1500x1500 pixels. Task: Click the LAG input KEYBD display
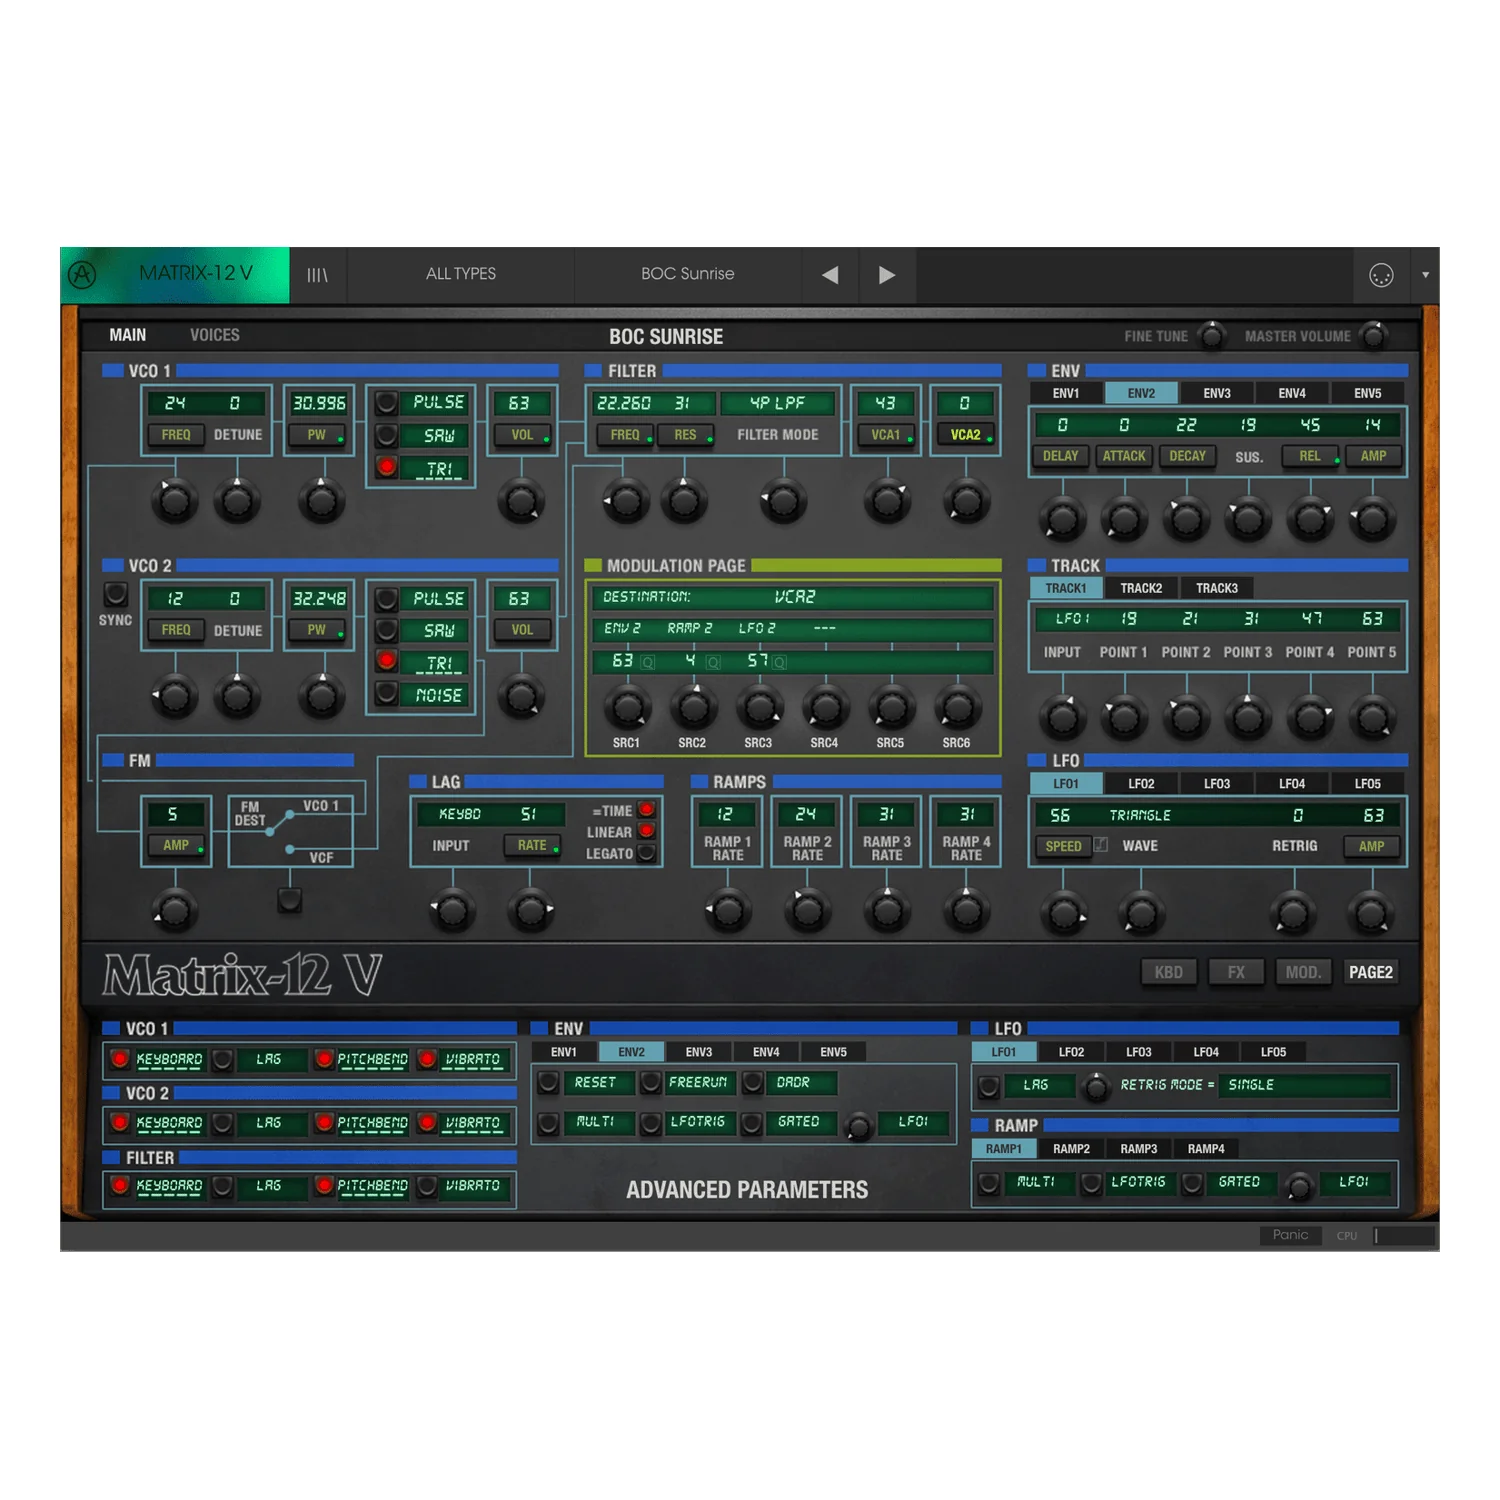tap(459, 815)
